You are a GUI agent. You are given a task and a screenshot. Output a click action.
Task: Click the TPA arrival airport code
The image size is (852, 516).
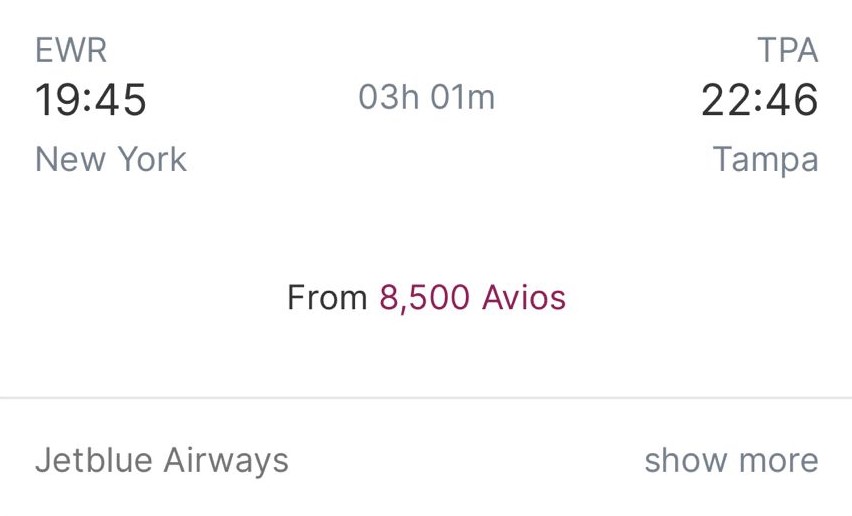[x=787, y=50]
